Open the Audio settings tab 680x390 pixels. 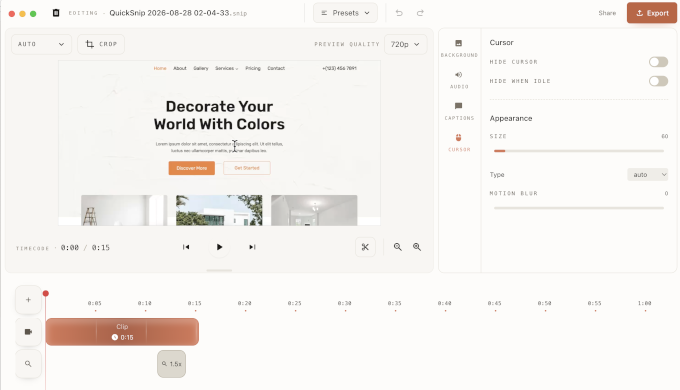click(459, 80)
